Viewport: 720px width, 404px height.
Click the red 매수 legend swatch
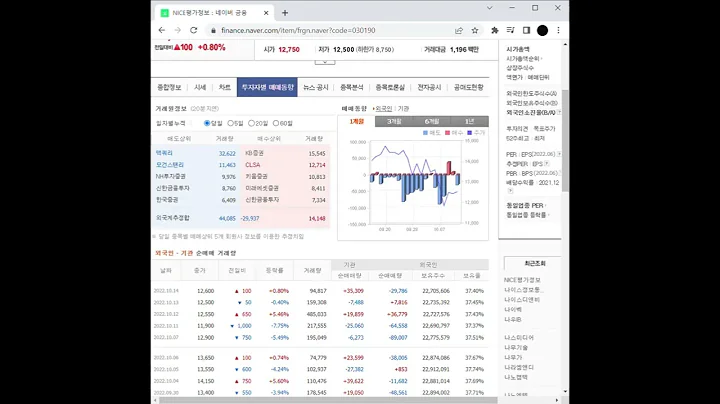click(x=447, y=133)
